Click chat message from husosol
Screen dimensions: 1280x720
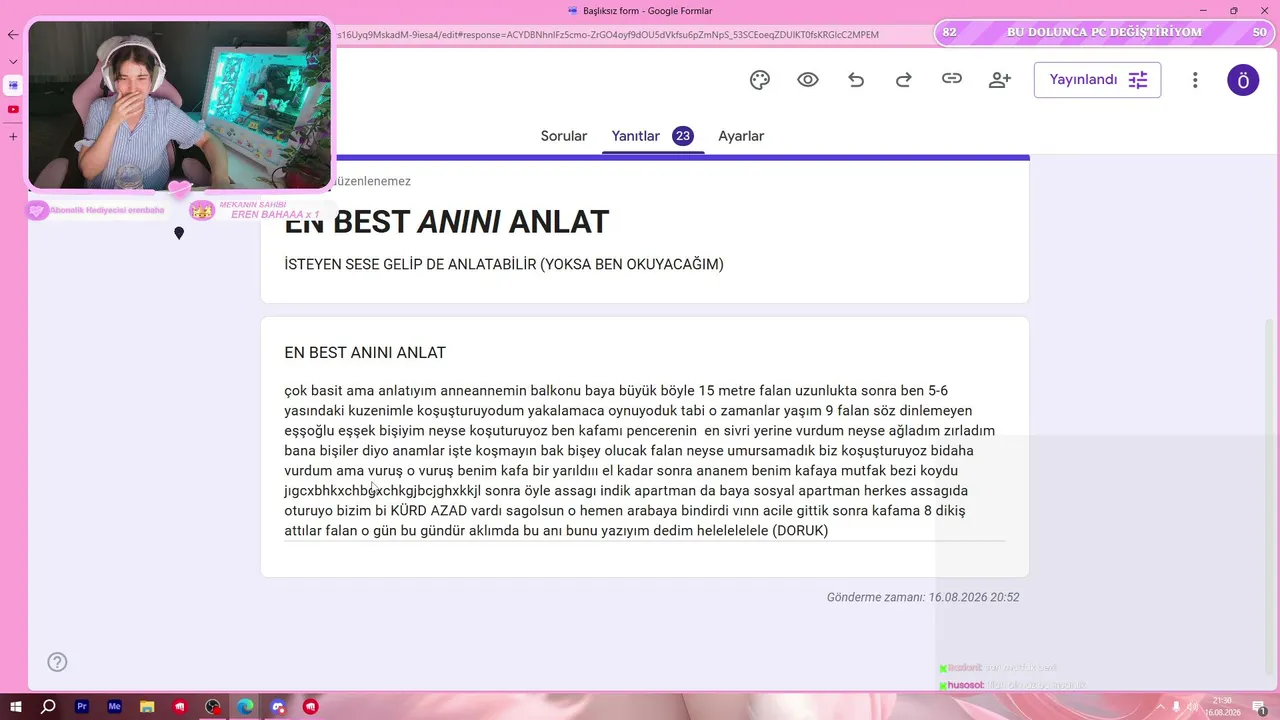pos(1012,685)
